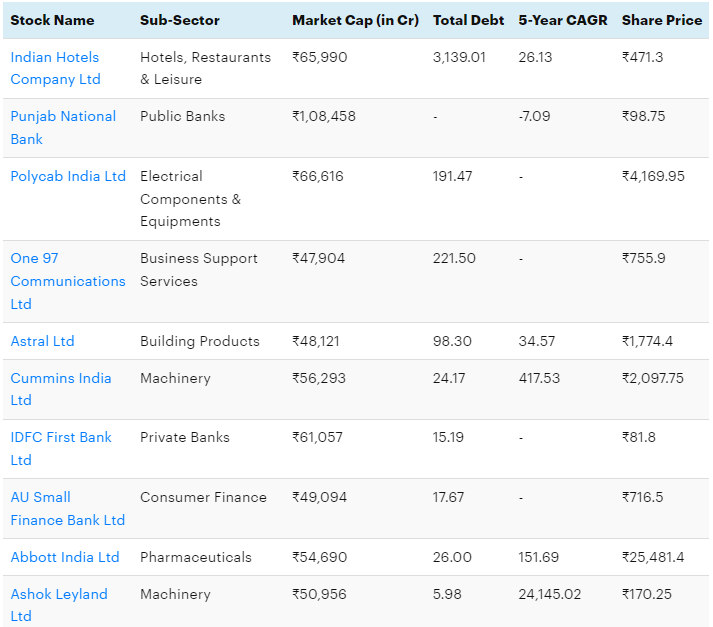The height and width of the screenshot is (627, 713).
Task: Click the Share Price column header
Action: click(x=662, y=20)
